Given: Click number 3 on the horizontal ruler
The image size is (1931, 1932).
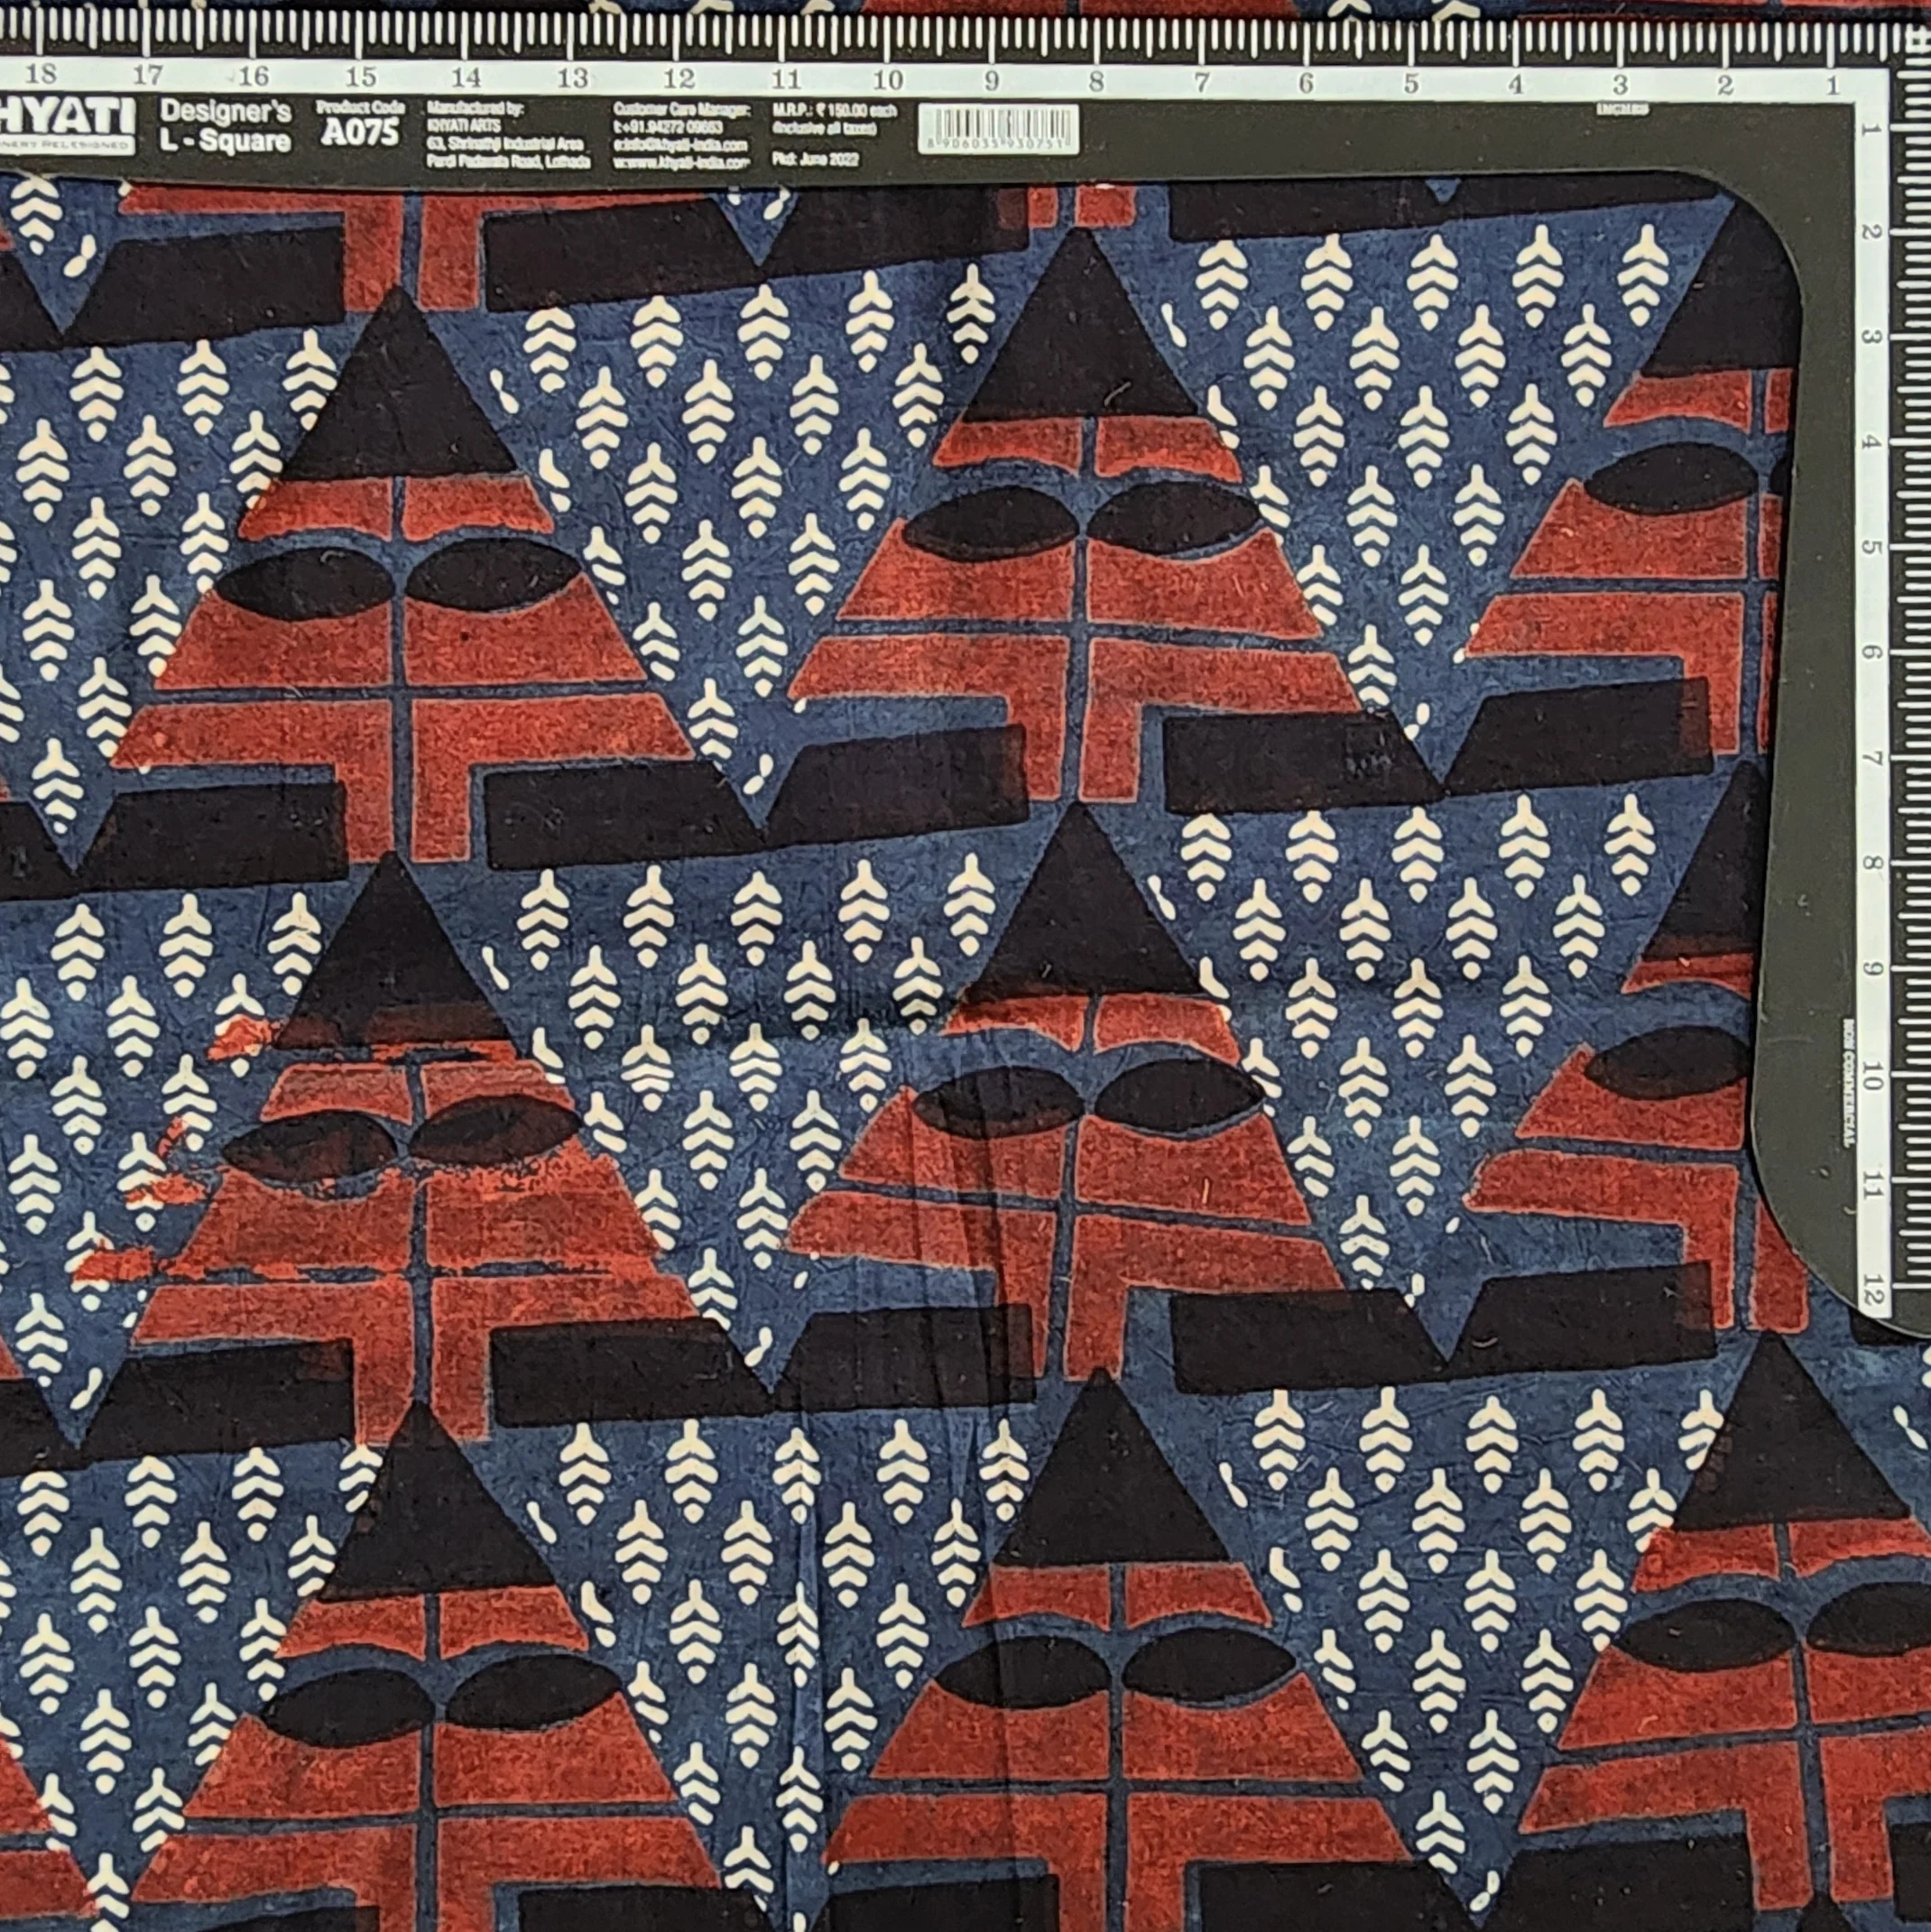Looking at the screenshot, I should point(1620,84).
